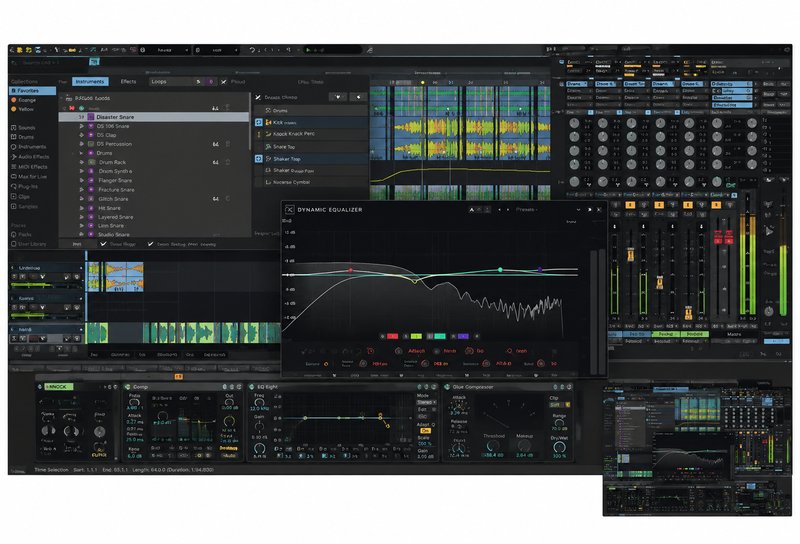Open Packs under Places
Image resolution: width=800 pixels, height=544 pixels.
pyautogui.click(x=21, y=234)
